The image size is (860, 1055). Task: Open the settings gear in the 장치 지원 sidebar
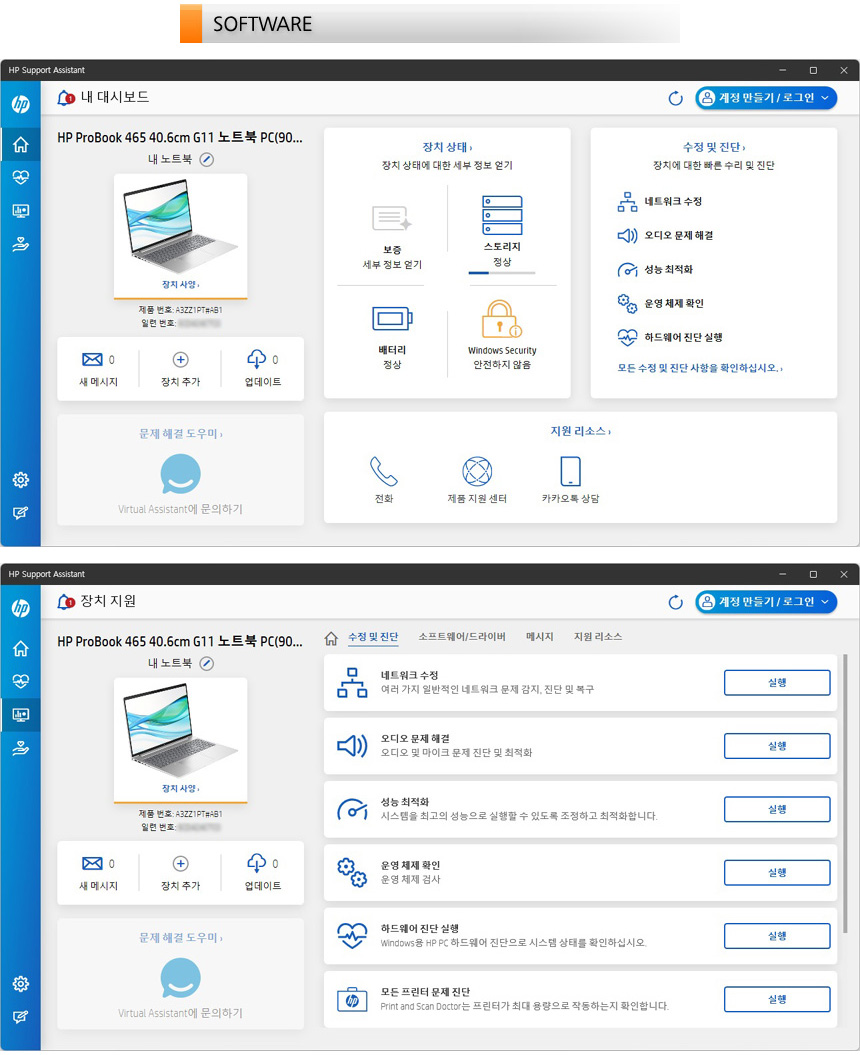[x=21, y=984]
